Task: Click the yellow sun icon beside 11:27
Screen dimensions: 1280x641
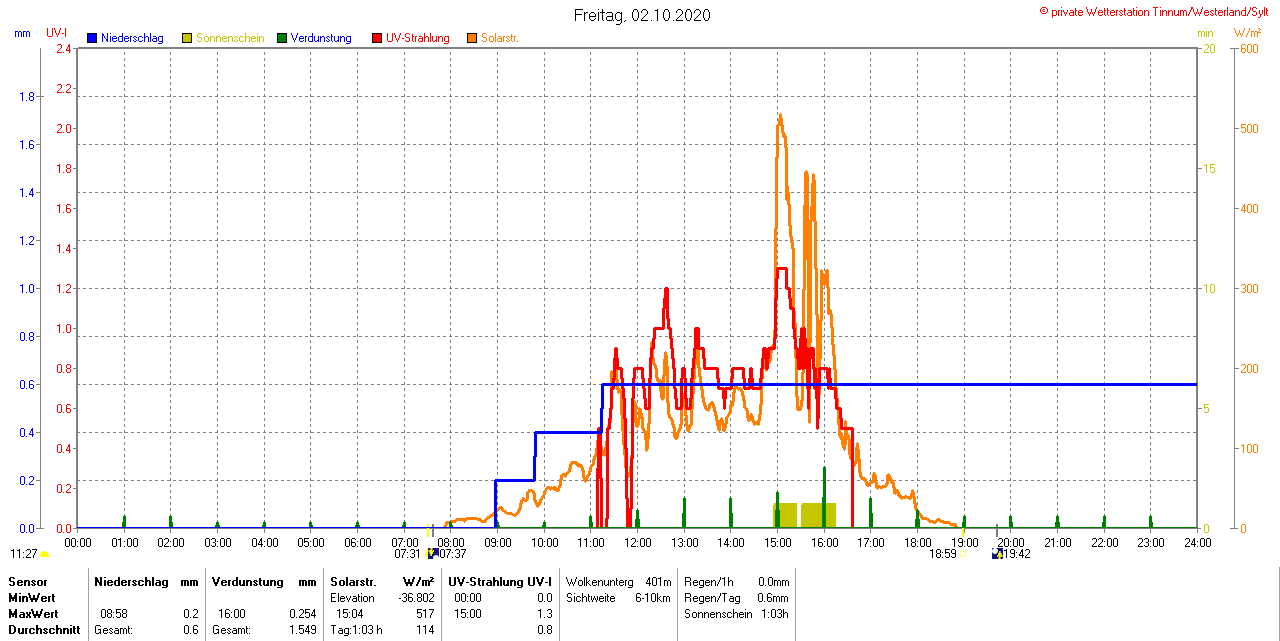Action: 45,554
